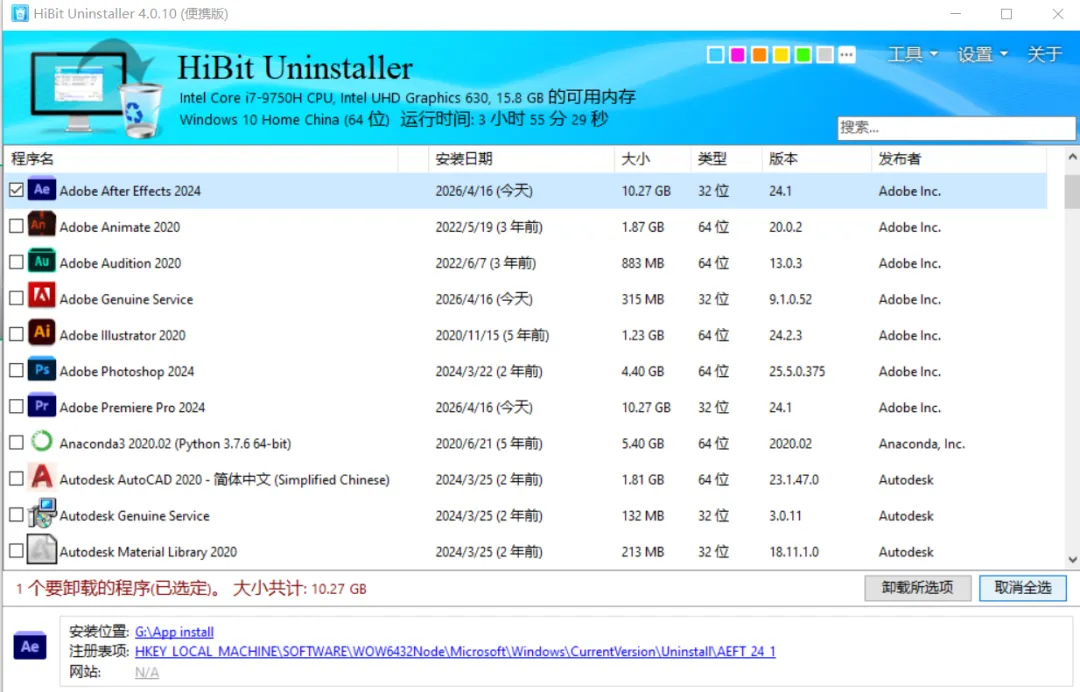Sort by 发布者 column header
1080x692 pixels.
tap(959, 159)
